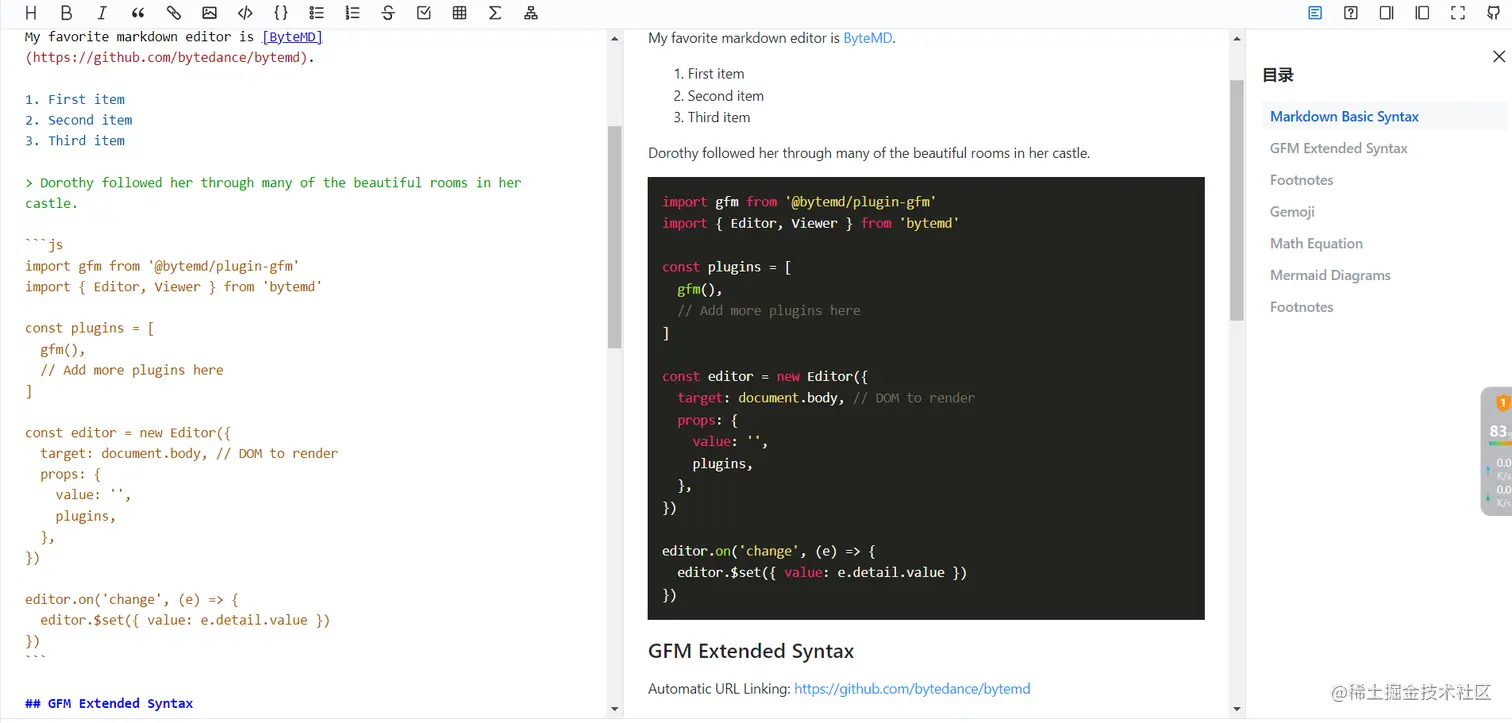The height and width of the screenshot is (723, 1512).
Task: Apply strikethrough formatting
Action: pos(388,13)
